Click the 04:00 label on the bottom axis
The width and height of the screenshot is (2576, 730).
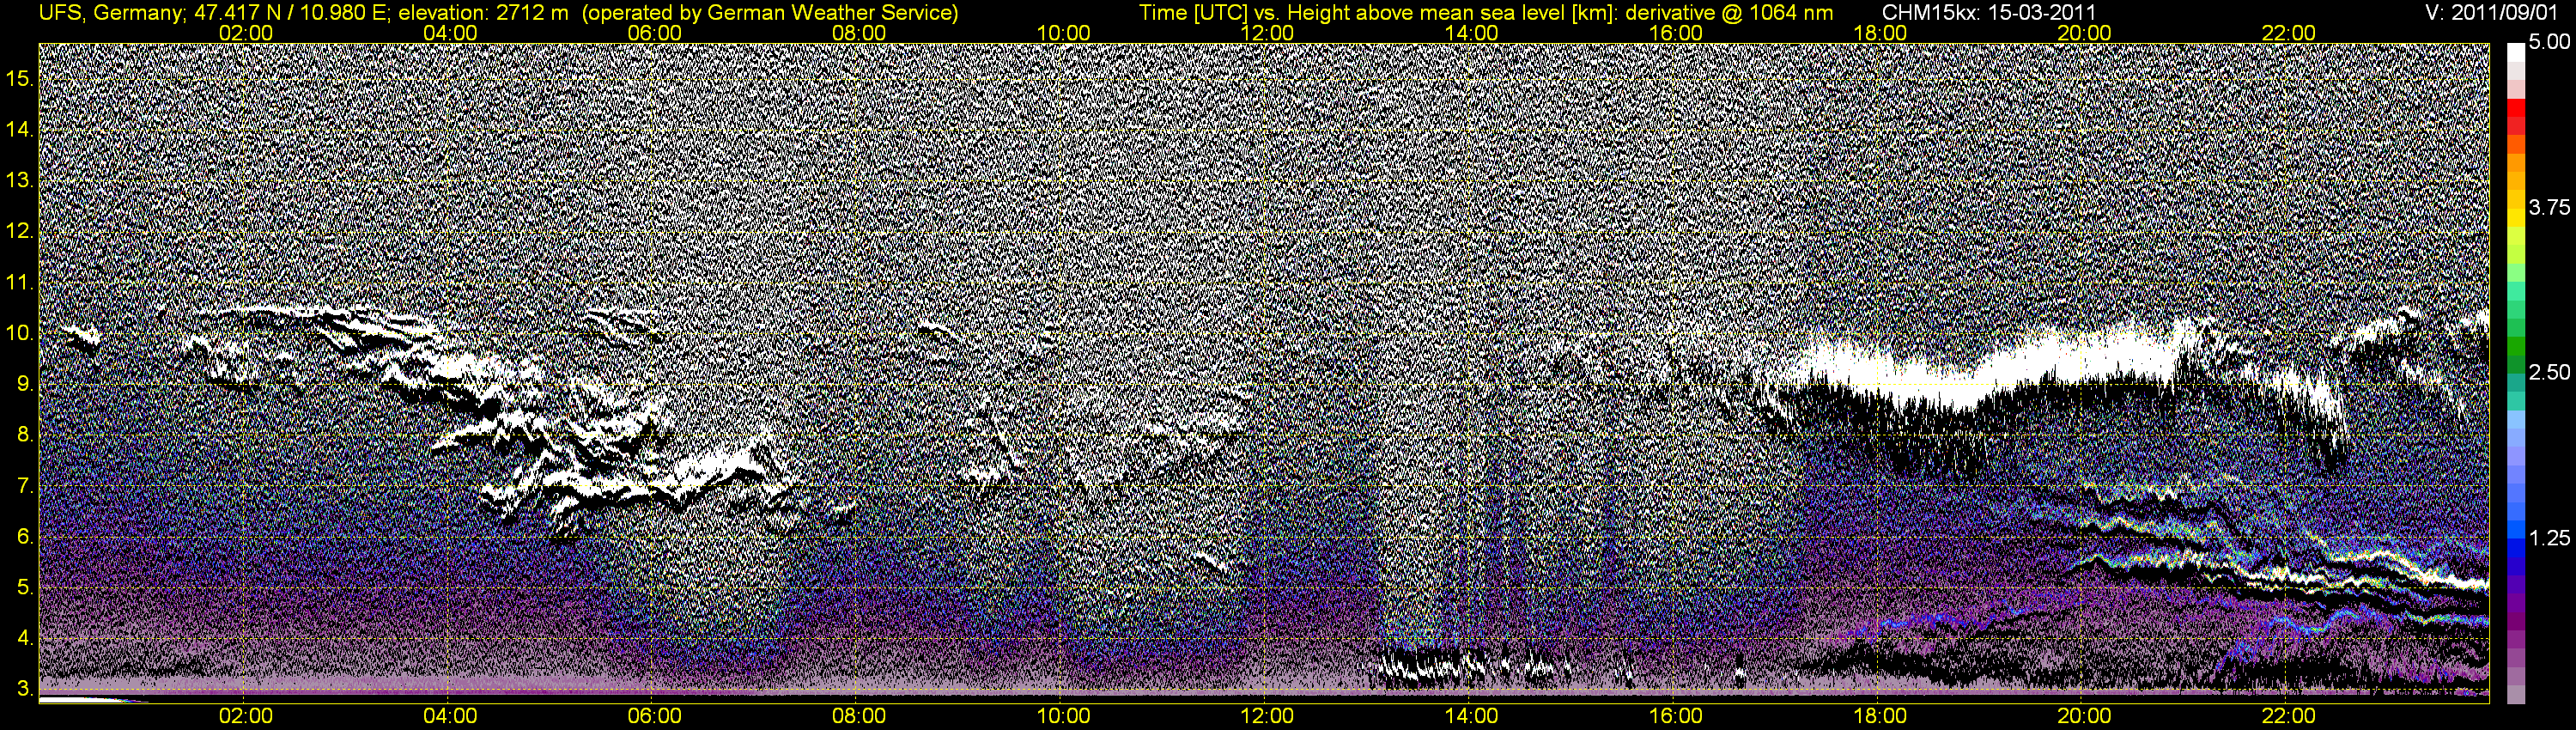point(450,716)
